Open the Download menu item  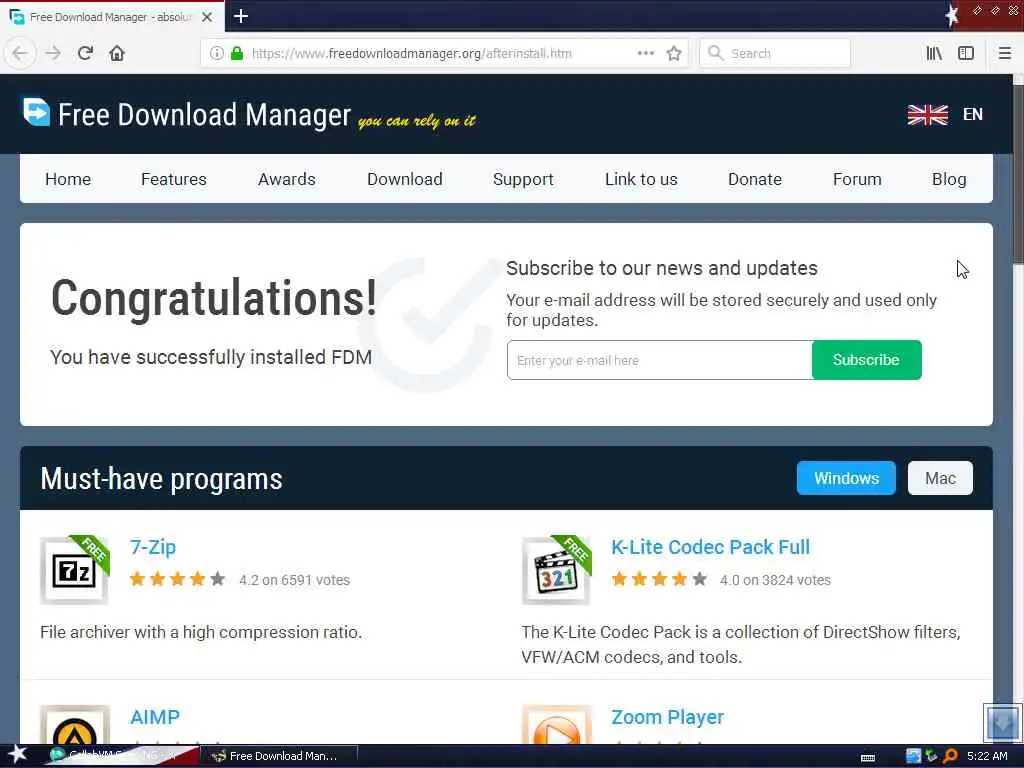coord(405,179)
